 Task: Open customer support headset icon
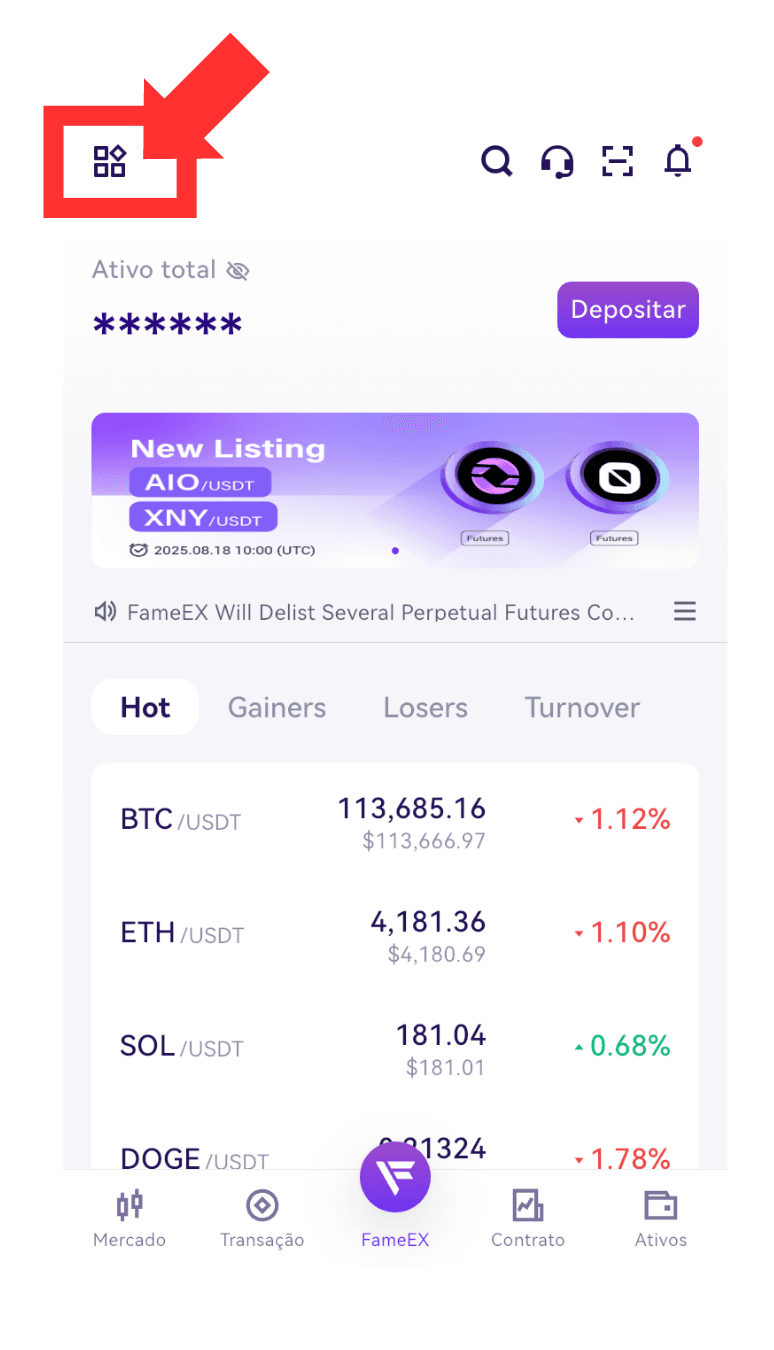click(557, 161)
